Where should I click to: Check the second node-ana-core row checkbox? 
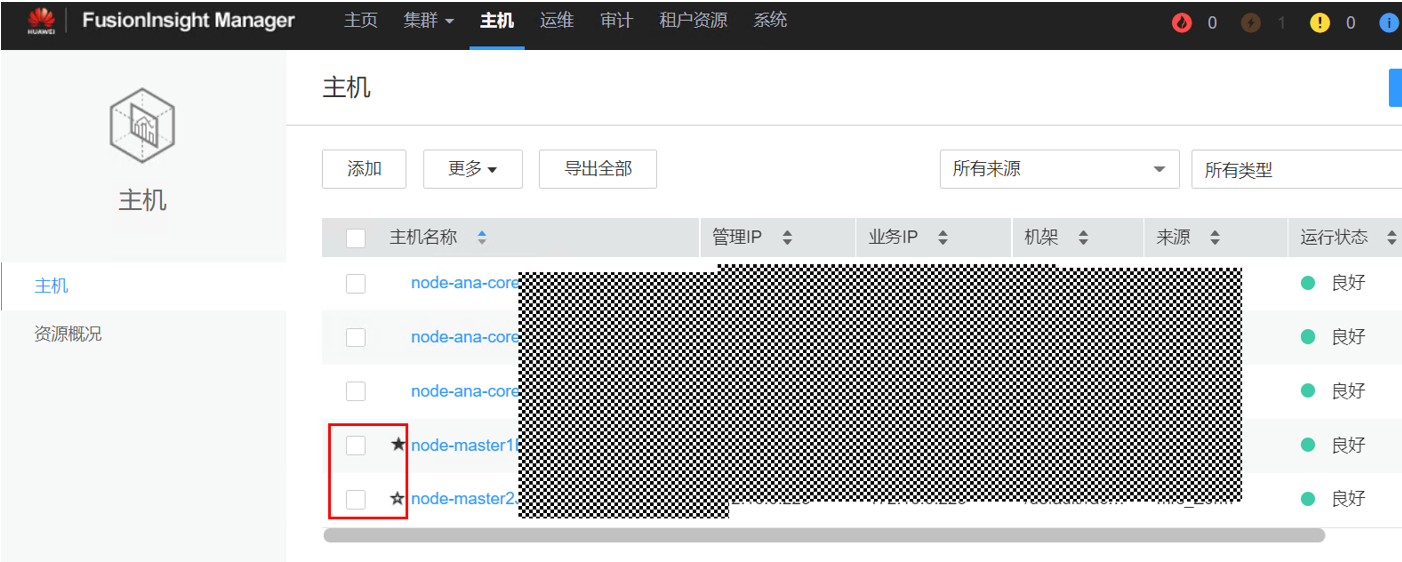(355, 337)
